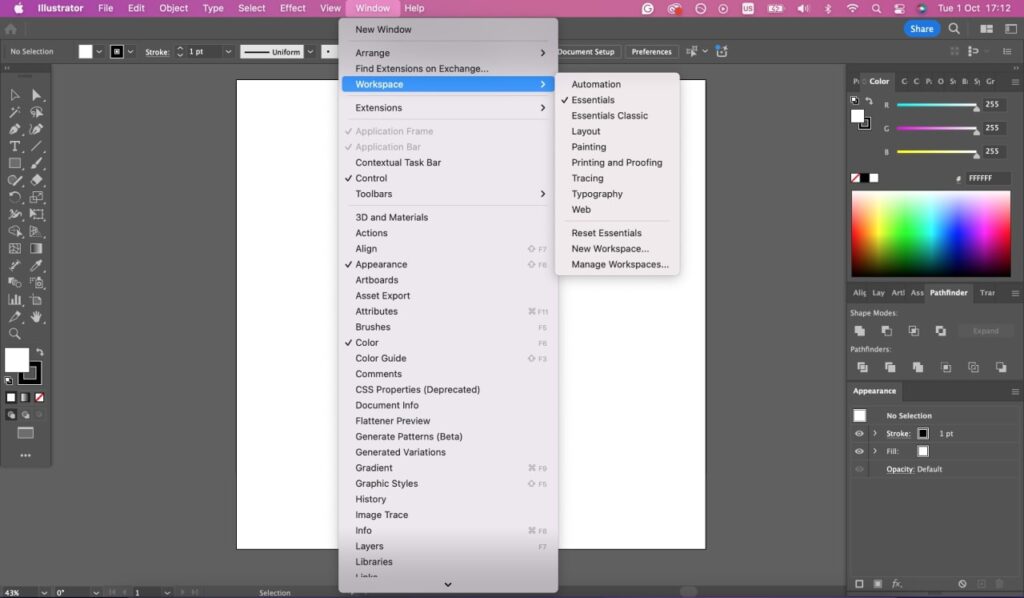Select the Paintbrush tool
Image resolution: width=1024 pixels, height=598 pixels.
click(37, 163)
